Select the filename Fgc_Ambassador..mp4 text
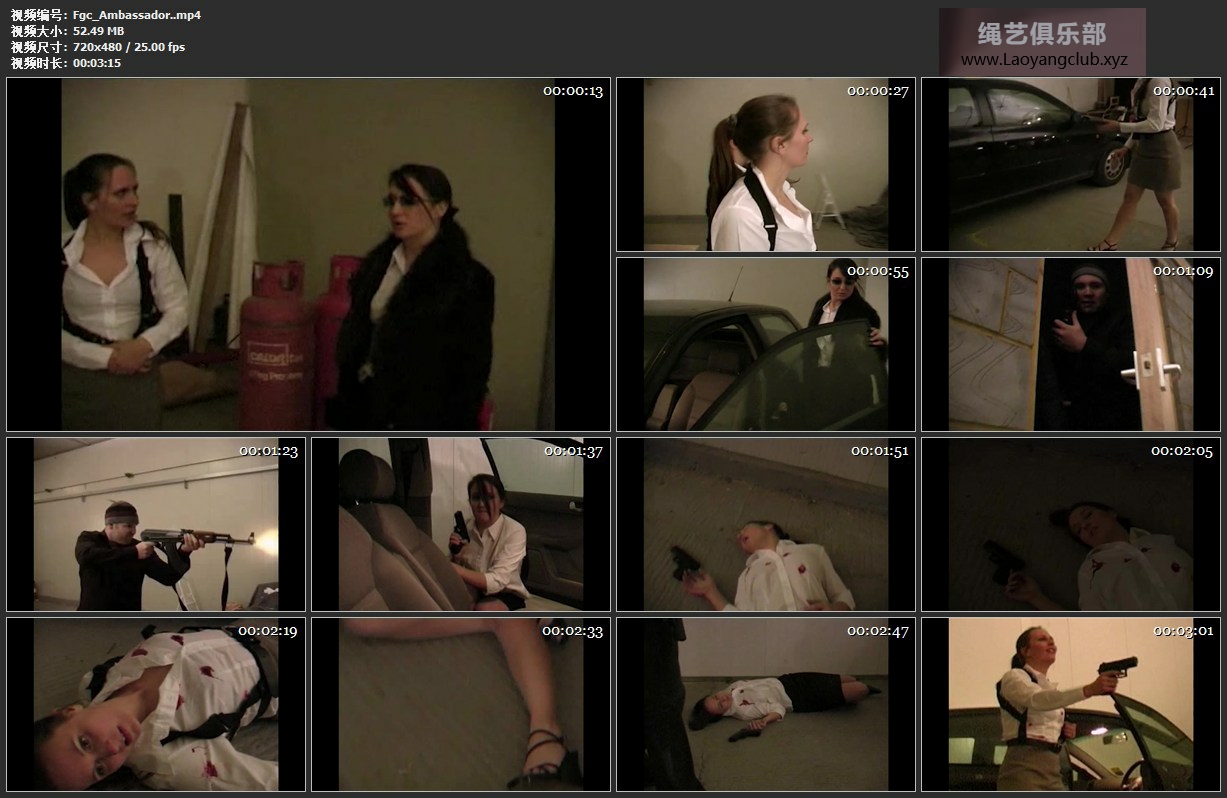Screen dimensions: 1227x798 pyautogui.click(x=136, y=15)
